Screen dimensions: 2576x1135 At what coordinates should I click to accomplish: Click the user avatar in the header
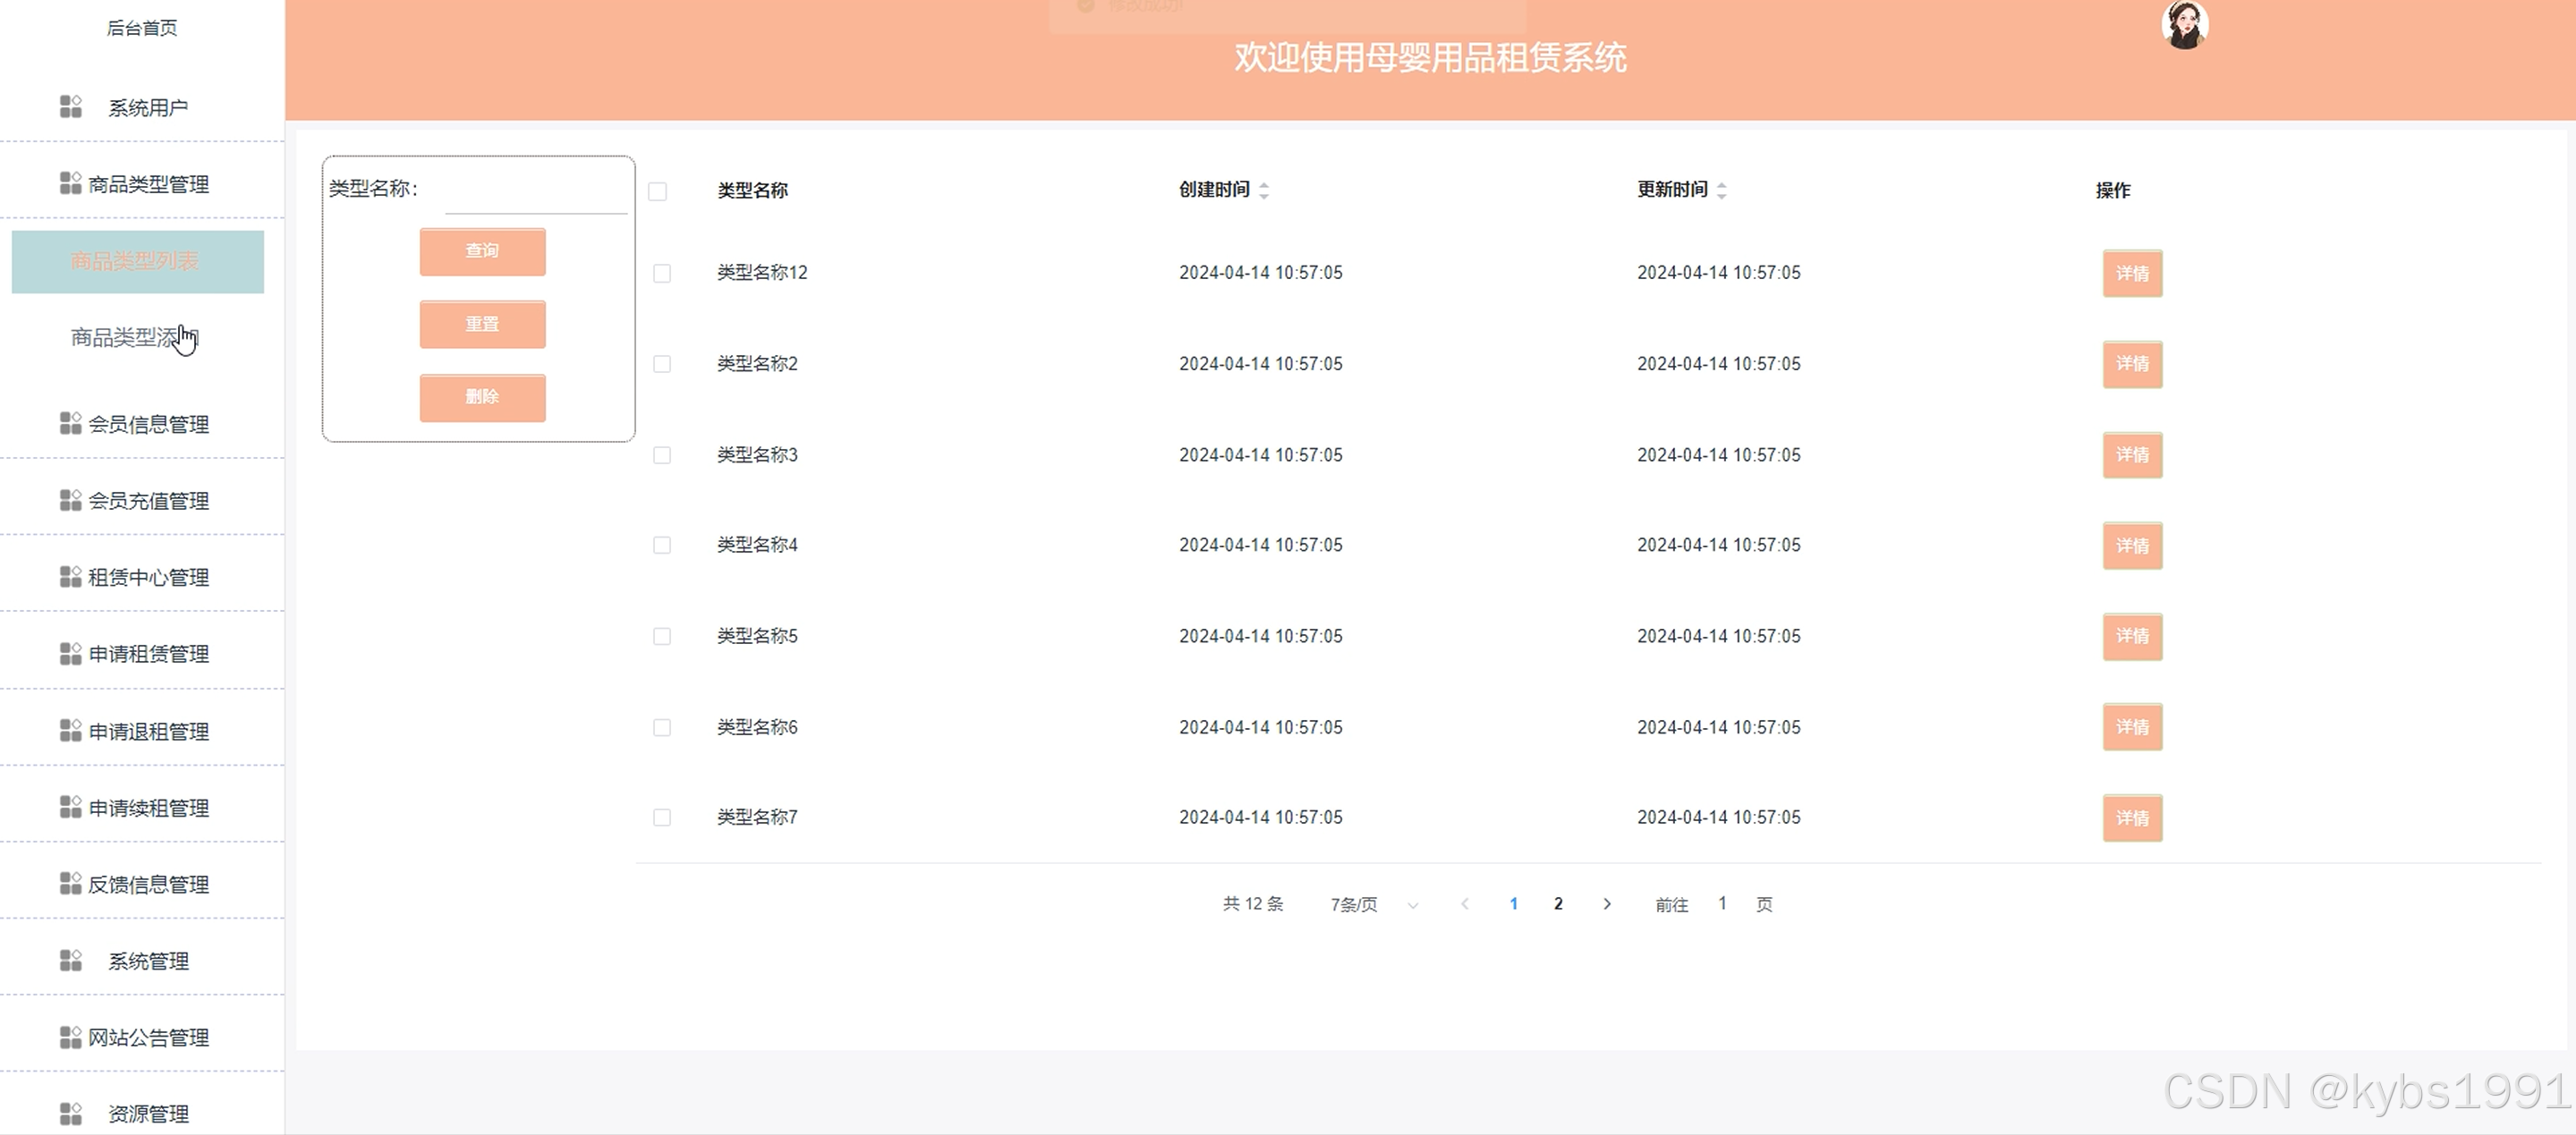tap(2184, 25)
